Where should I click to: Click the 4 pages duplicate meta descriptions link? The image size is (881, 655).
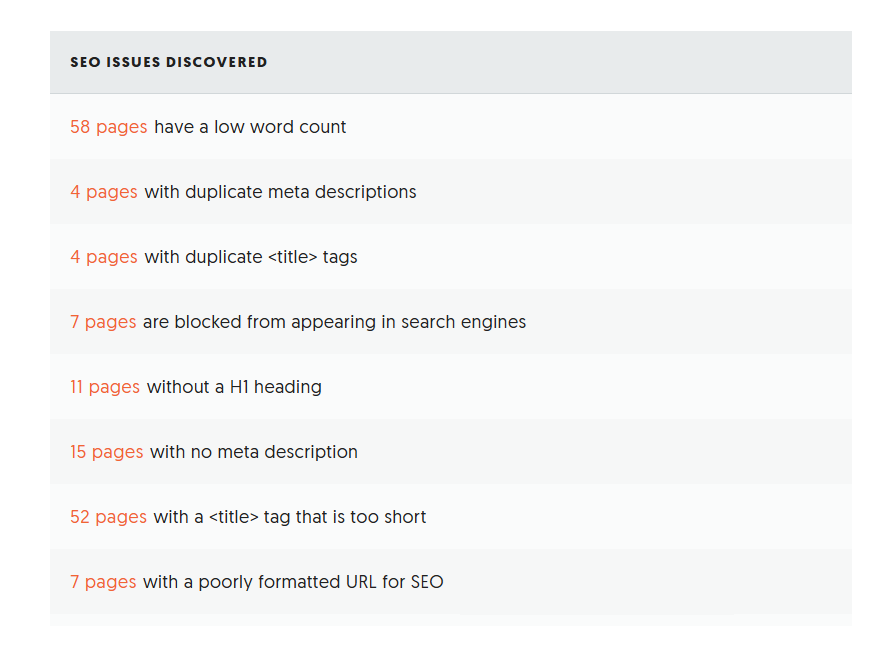(104, 192)
